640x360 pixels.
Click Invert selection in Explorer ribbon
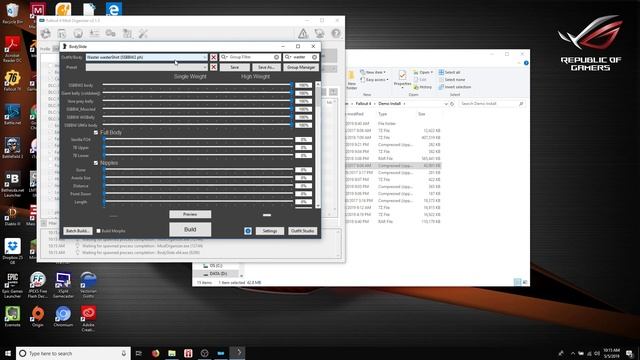point(455,87)
